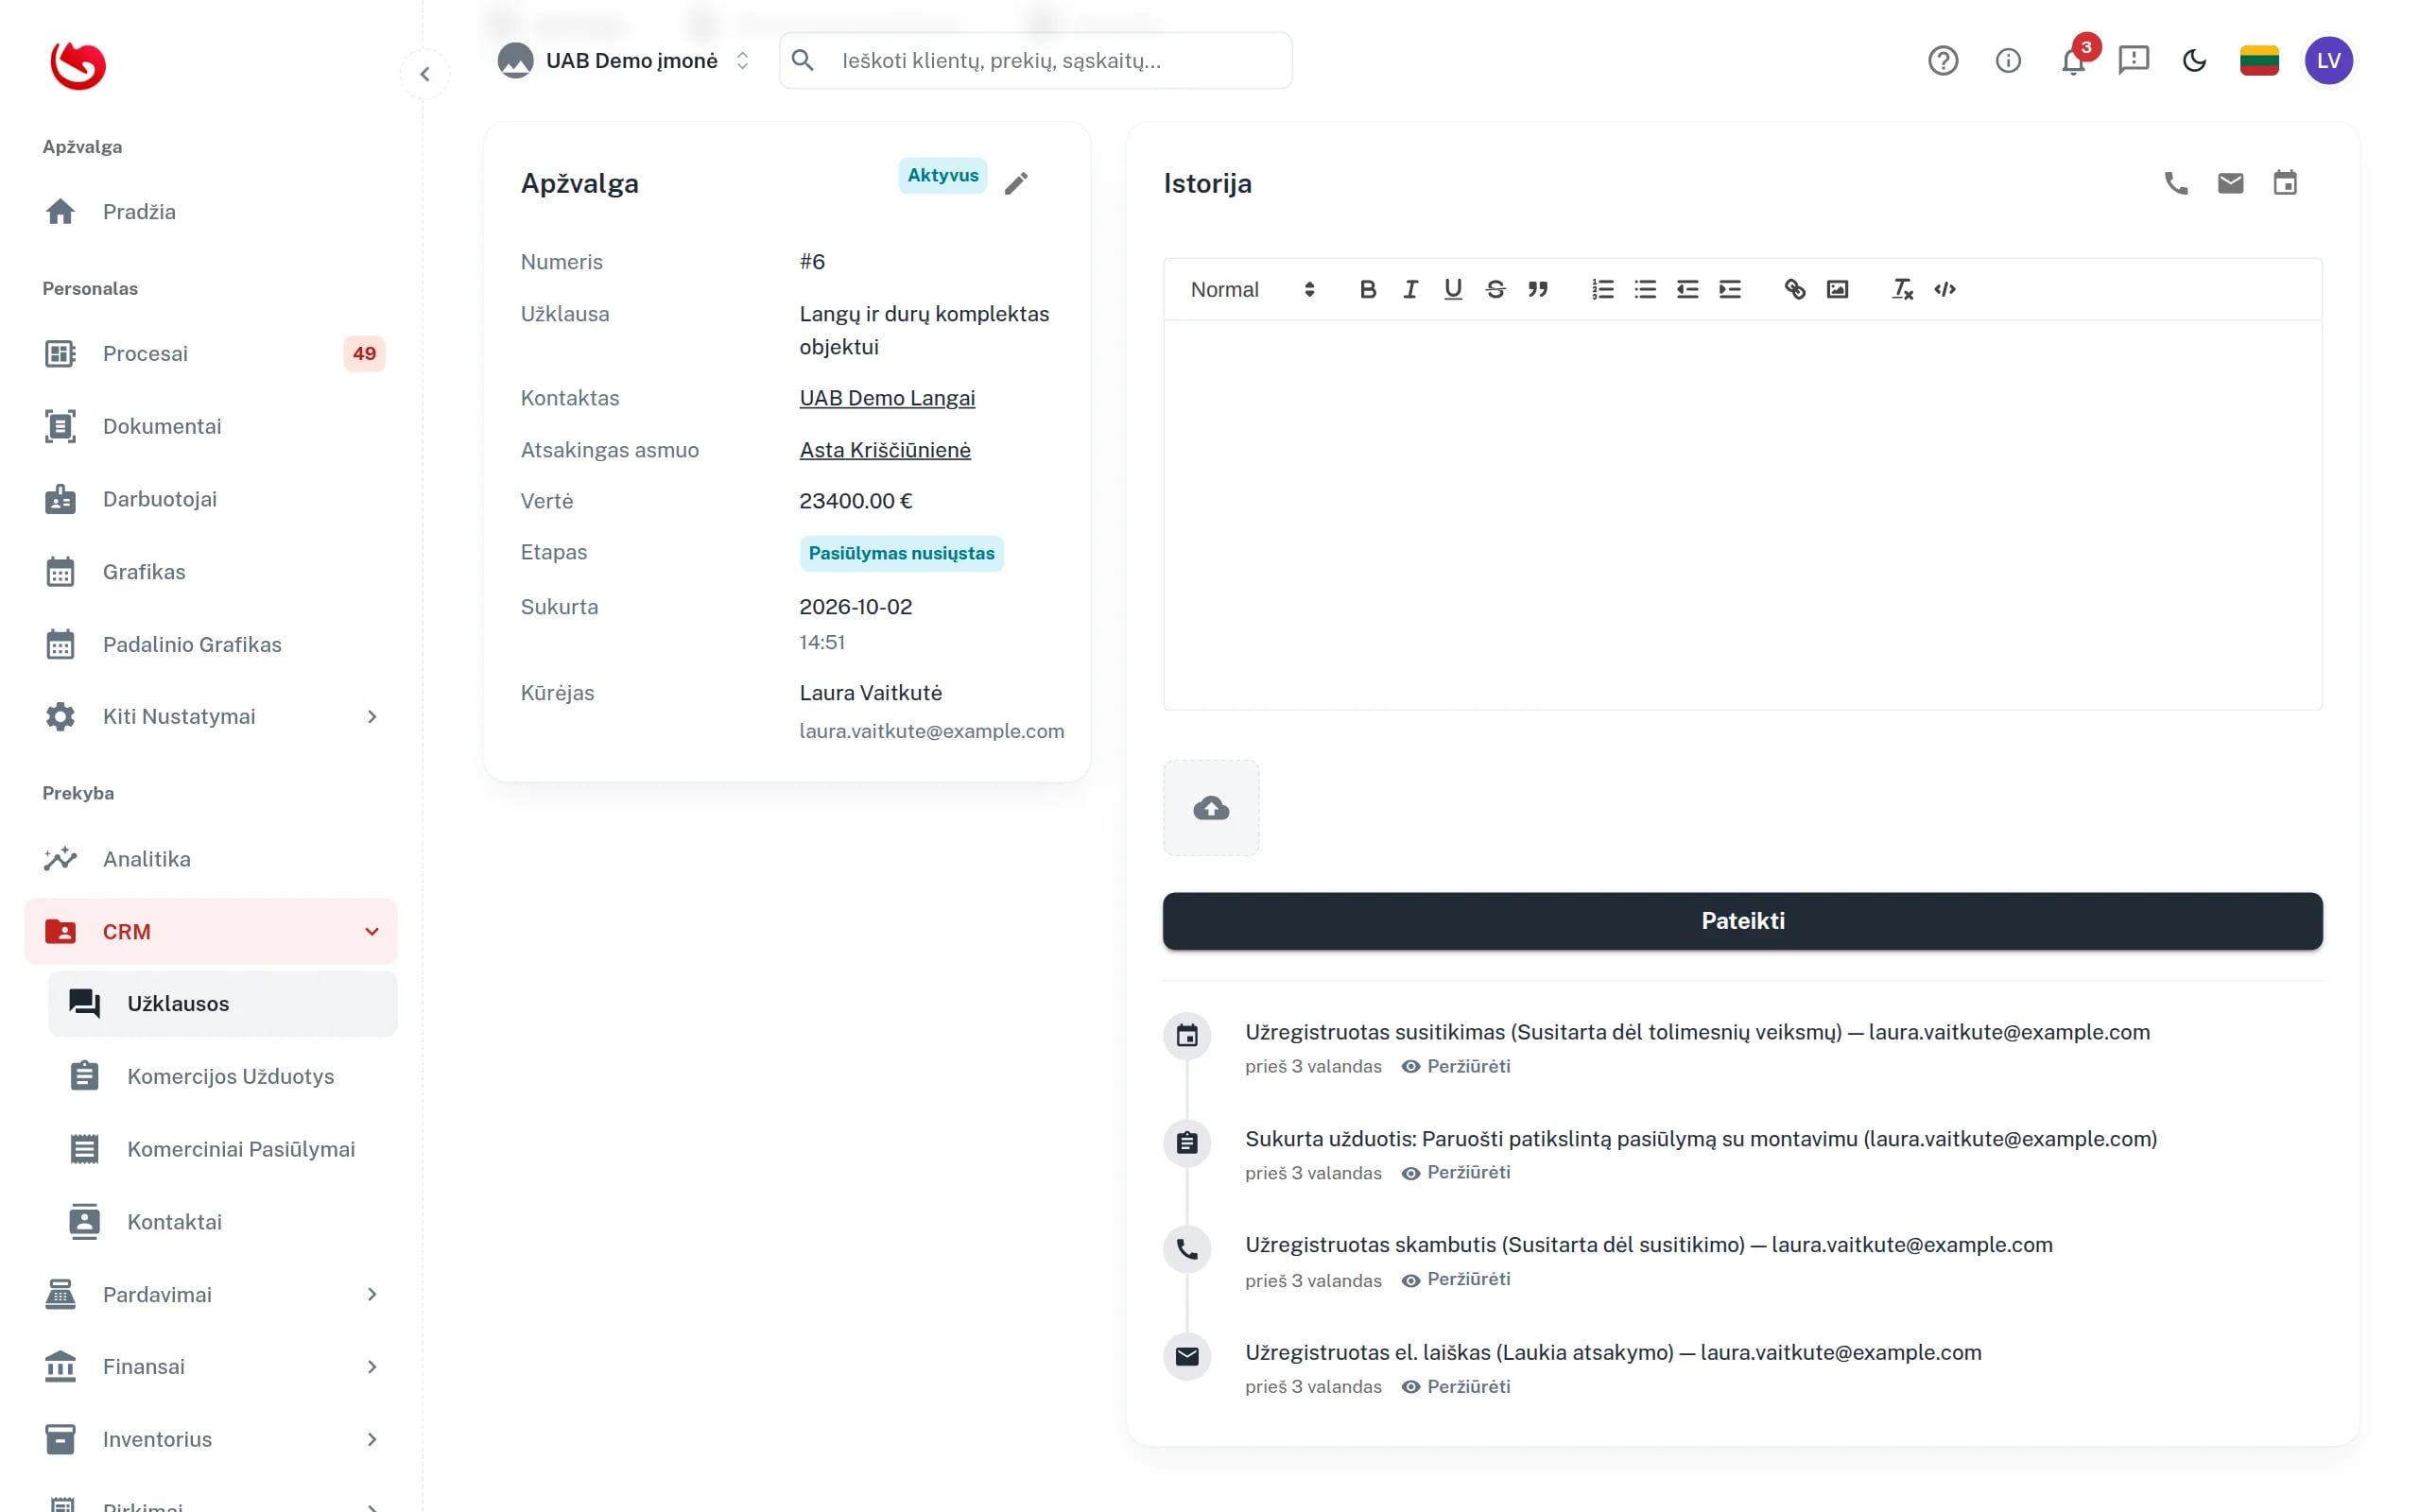Insert a blockquote in editor

(x=1538, y=289)
